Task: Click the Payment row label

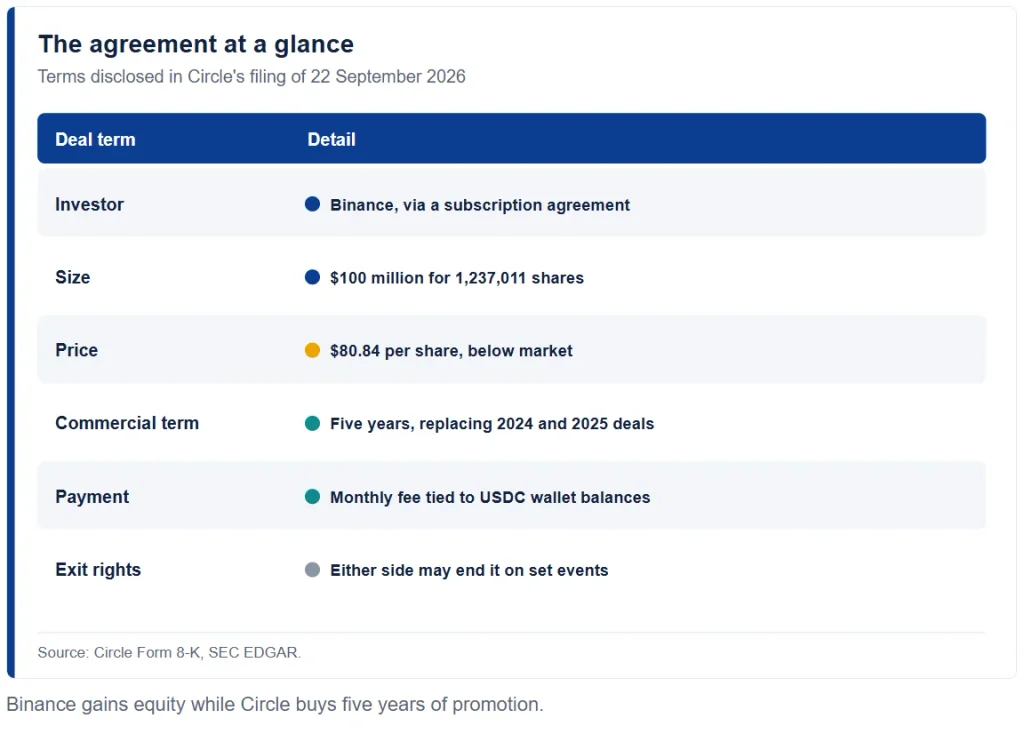Action: point(92,497)
